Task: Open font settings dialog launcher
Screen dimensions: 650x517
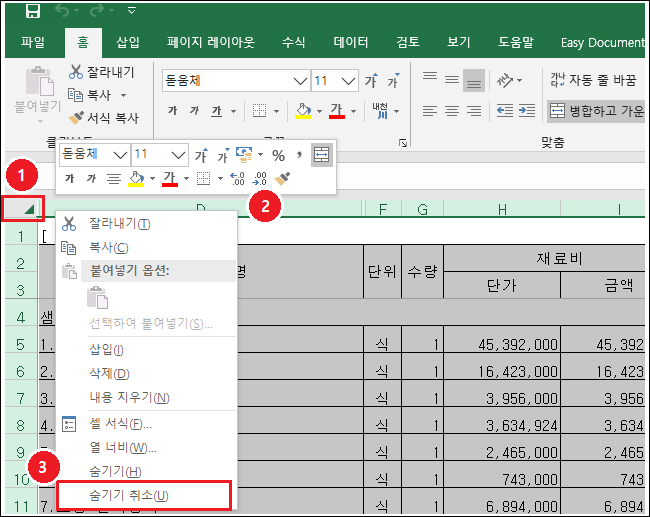Action: [x=403, y=143]
